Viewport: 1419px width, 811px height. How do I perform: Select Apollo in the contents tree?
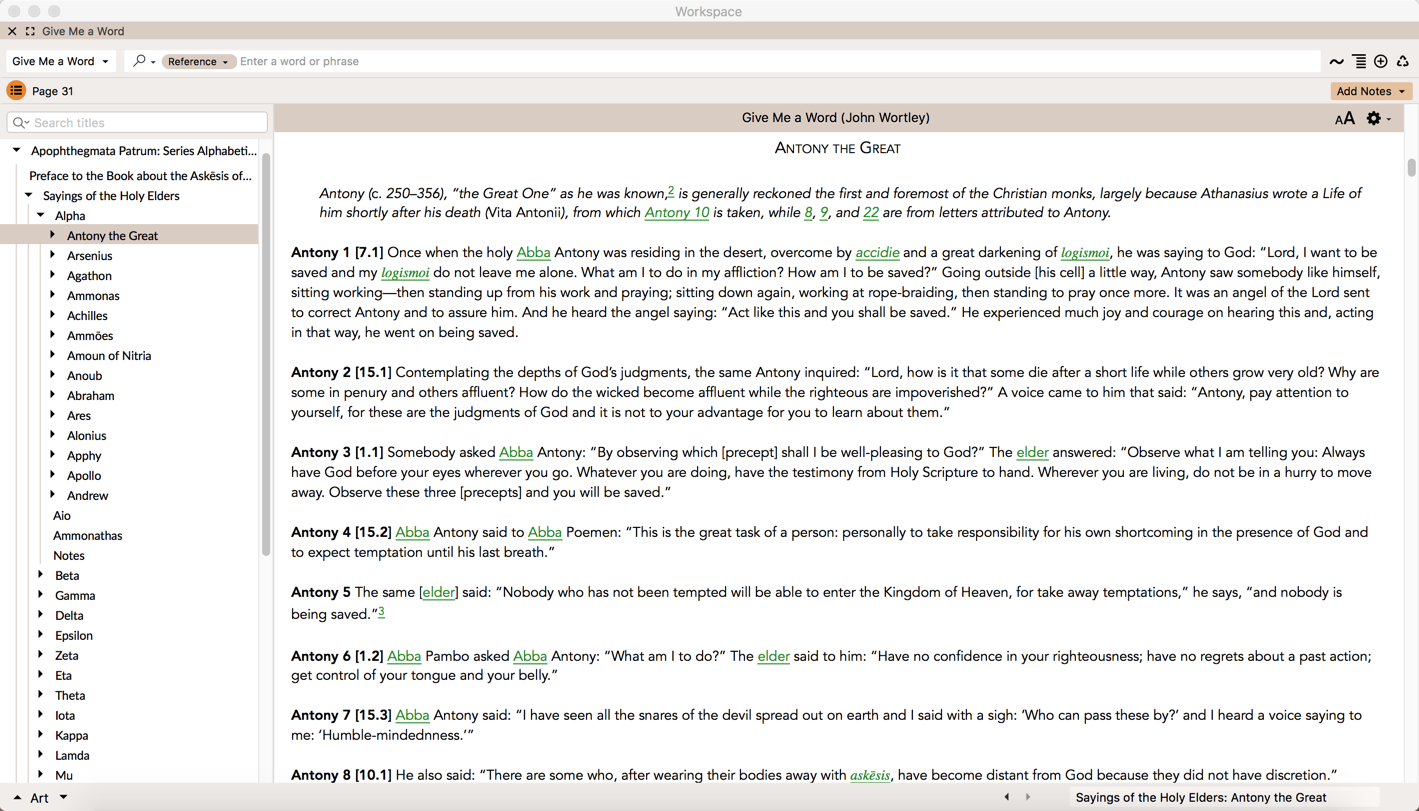(x=84, y=476)
